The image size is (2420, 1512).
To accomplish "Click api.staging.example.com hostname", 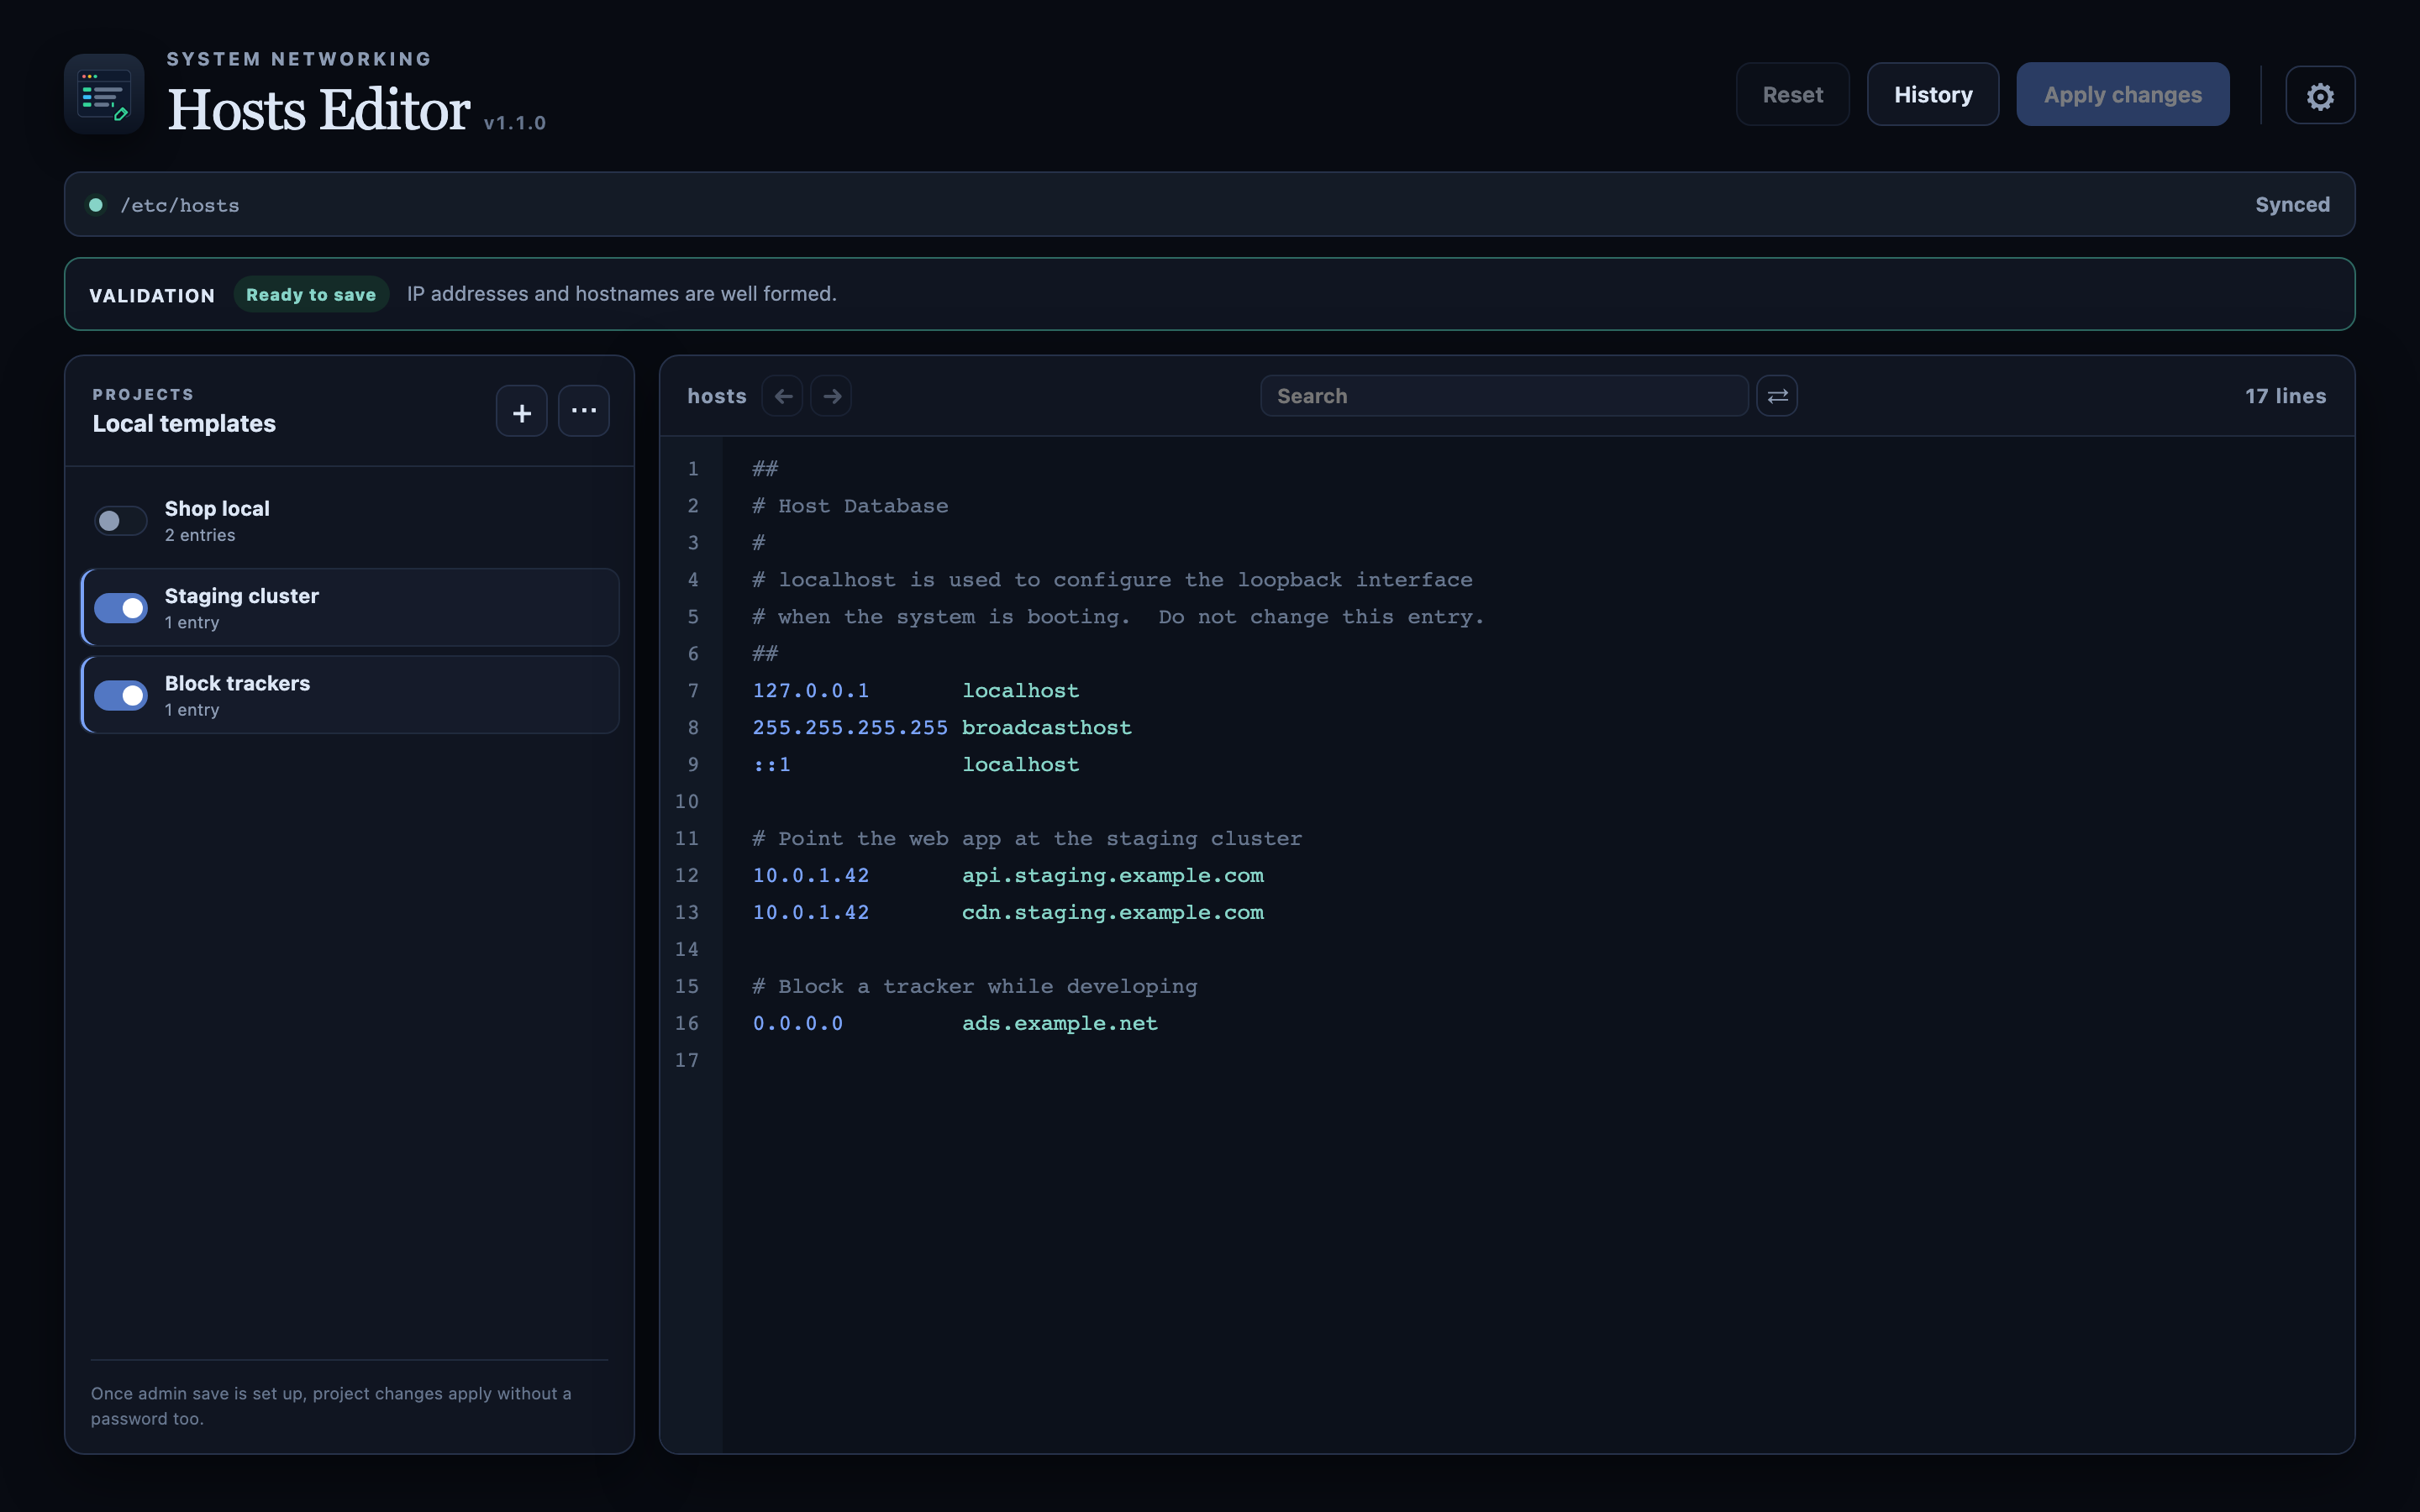I will [x=1113, y=876].
